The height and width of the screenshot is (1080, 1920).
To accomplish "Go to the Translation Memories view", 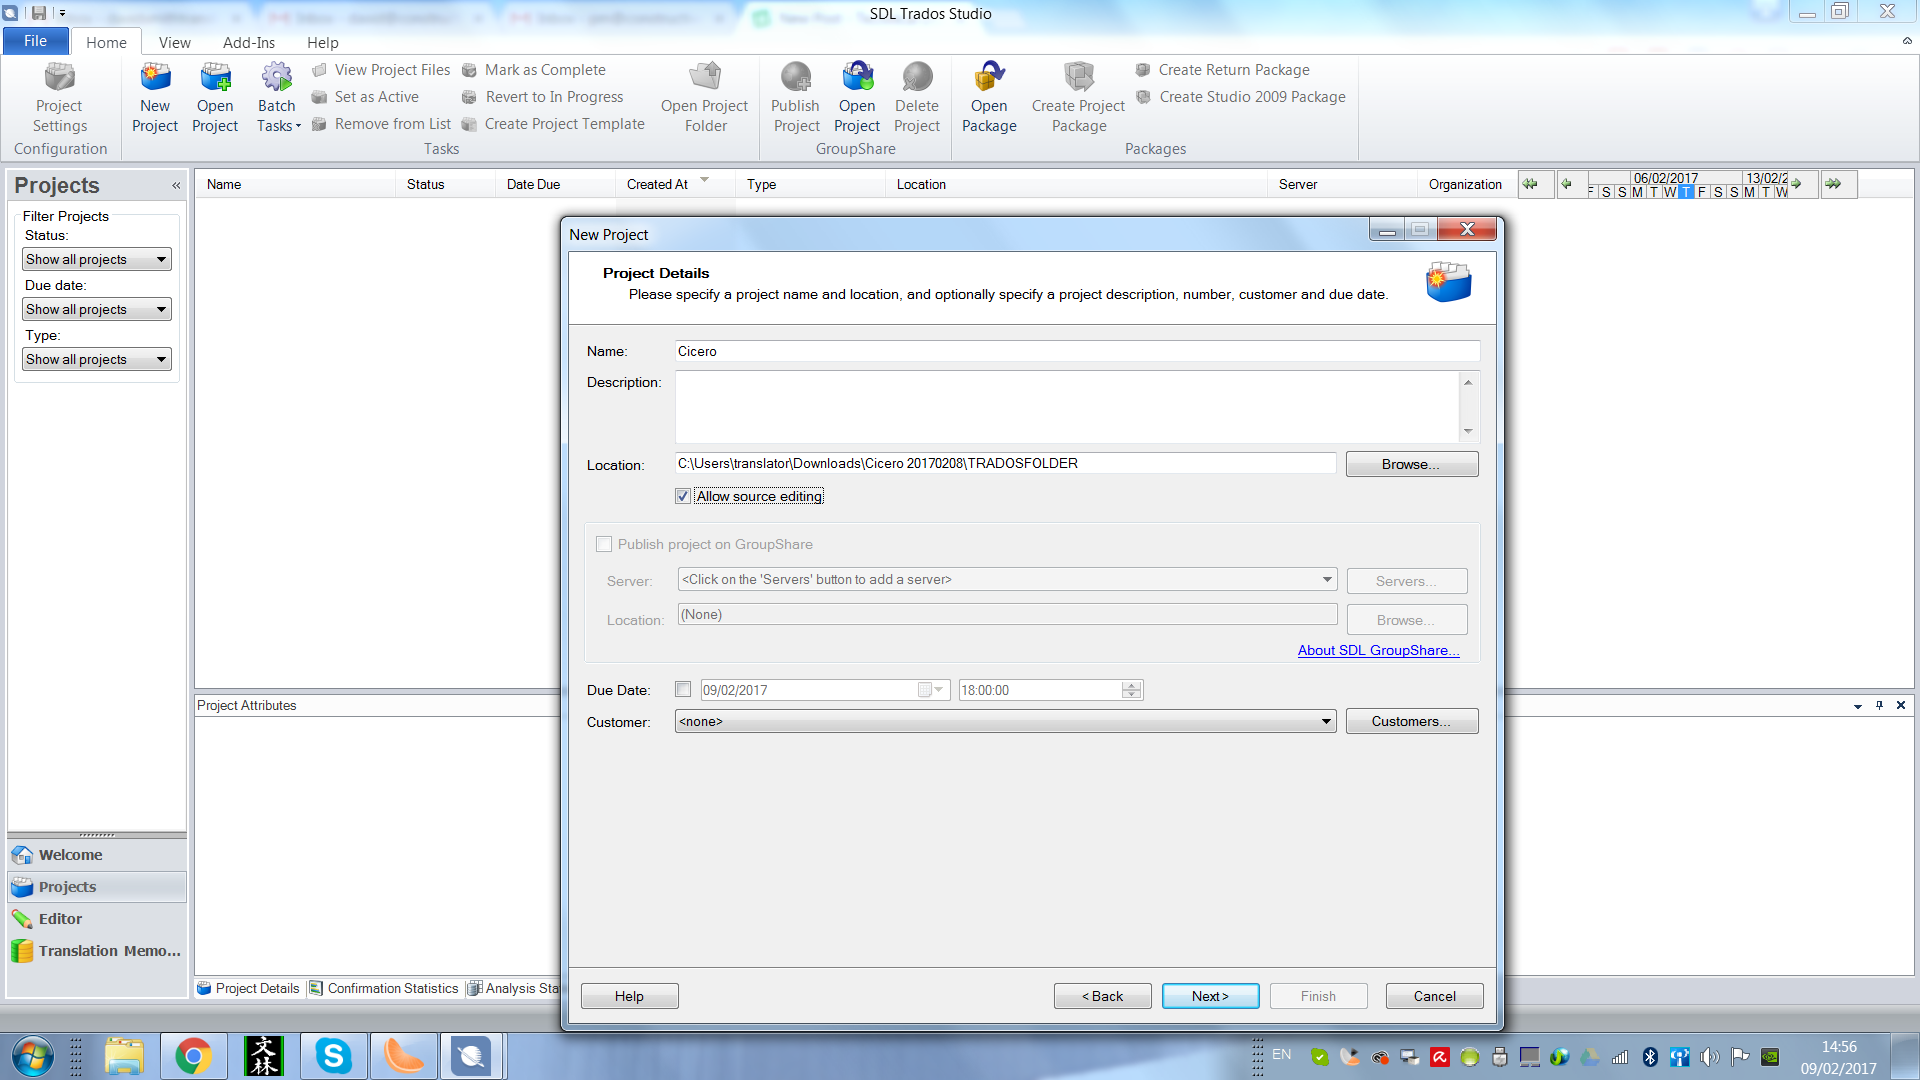I will [x=97, y=951].
